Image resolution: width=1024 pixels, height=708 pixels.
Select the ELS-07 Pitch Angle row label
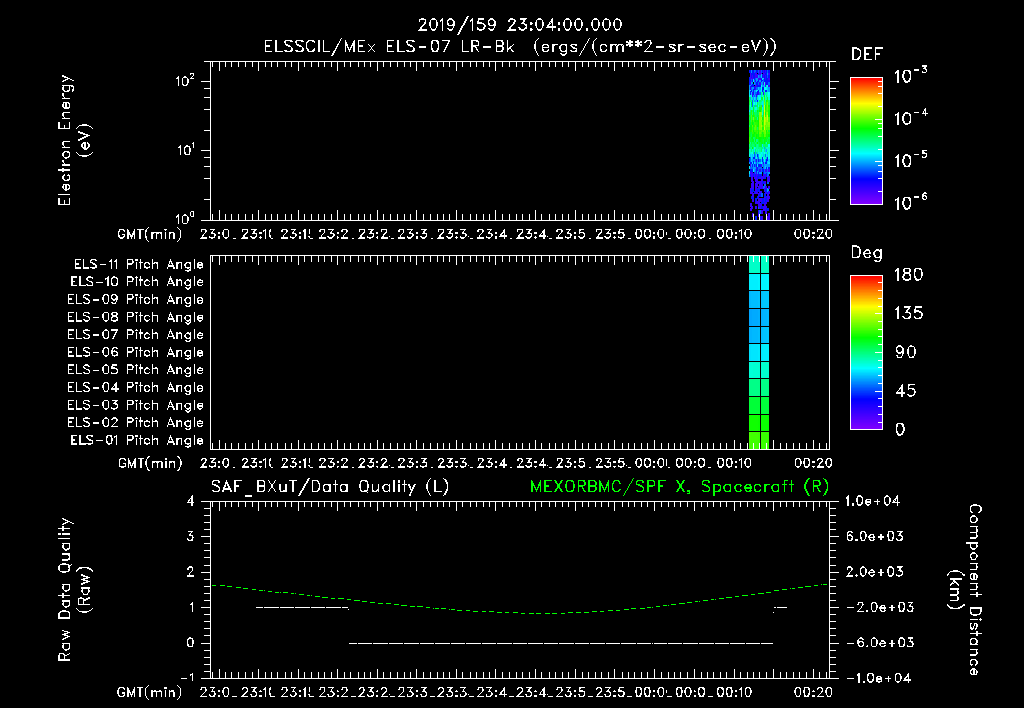pos(135,334)
